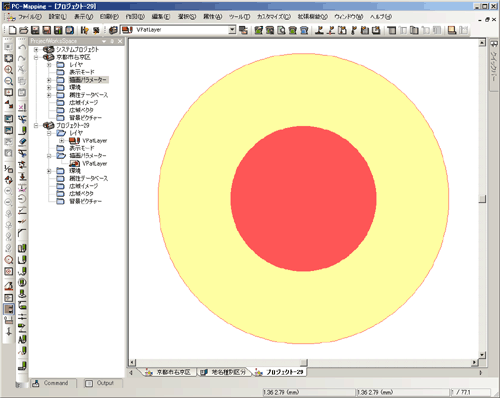Click the application icon left of the File menu
The image size is (500, 398).
[x=11, y=17]
